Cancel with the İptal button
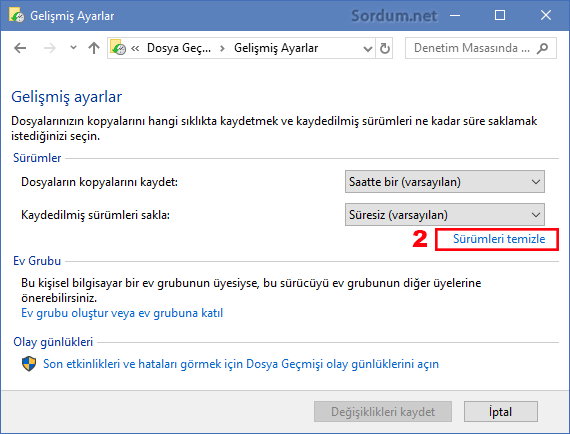 coord(501,412)
